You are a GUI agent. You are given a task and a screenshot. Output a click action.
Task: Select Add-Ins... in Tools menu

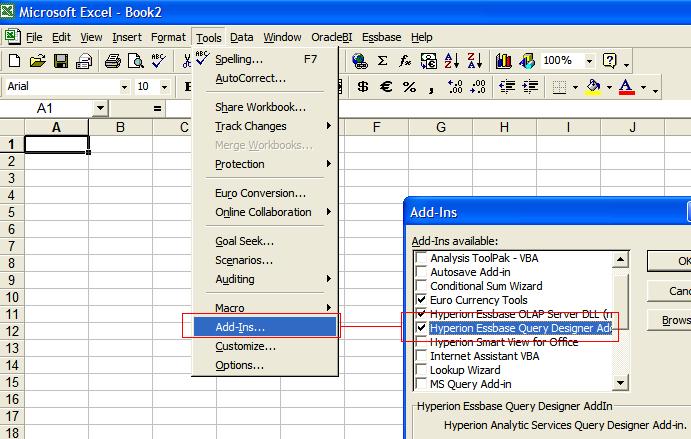click(x=265, y=327)
